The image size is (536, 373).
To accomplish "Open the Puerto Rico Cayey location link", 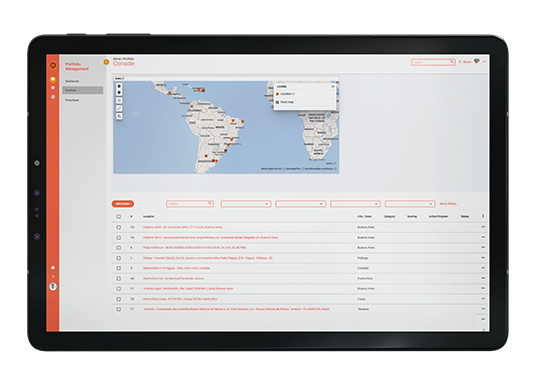I will pyautogui.click(x=180, y=299).
